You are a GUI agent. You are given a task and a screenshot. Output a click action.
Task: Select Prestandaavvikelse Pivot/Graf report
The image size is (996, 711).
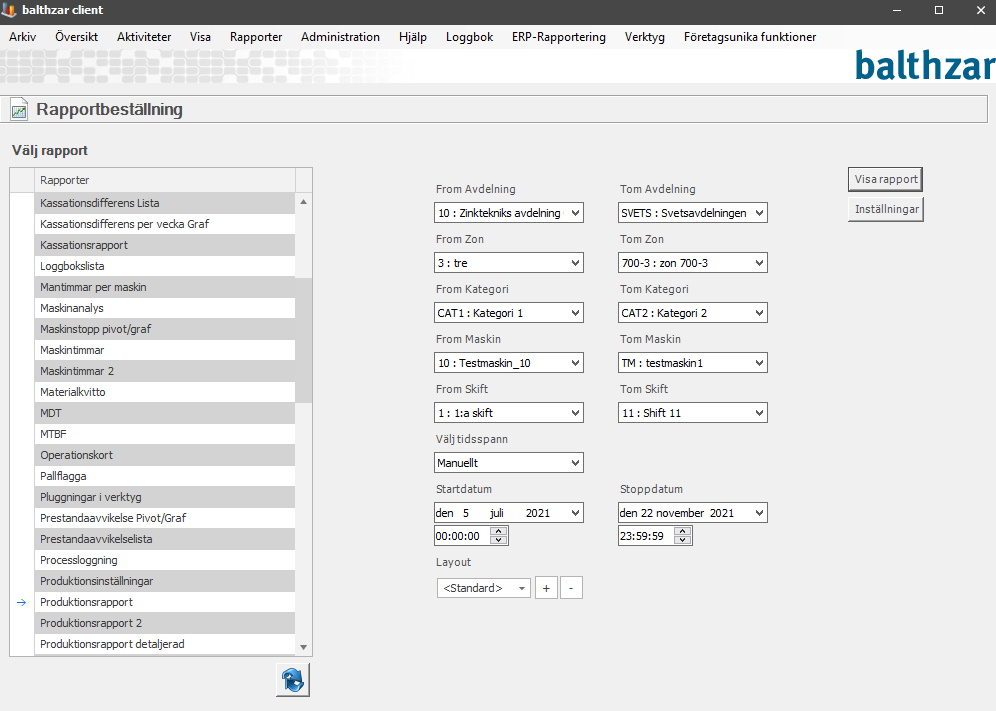tap(165, 518)
